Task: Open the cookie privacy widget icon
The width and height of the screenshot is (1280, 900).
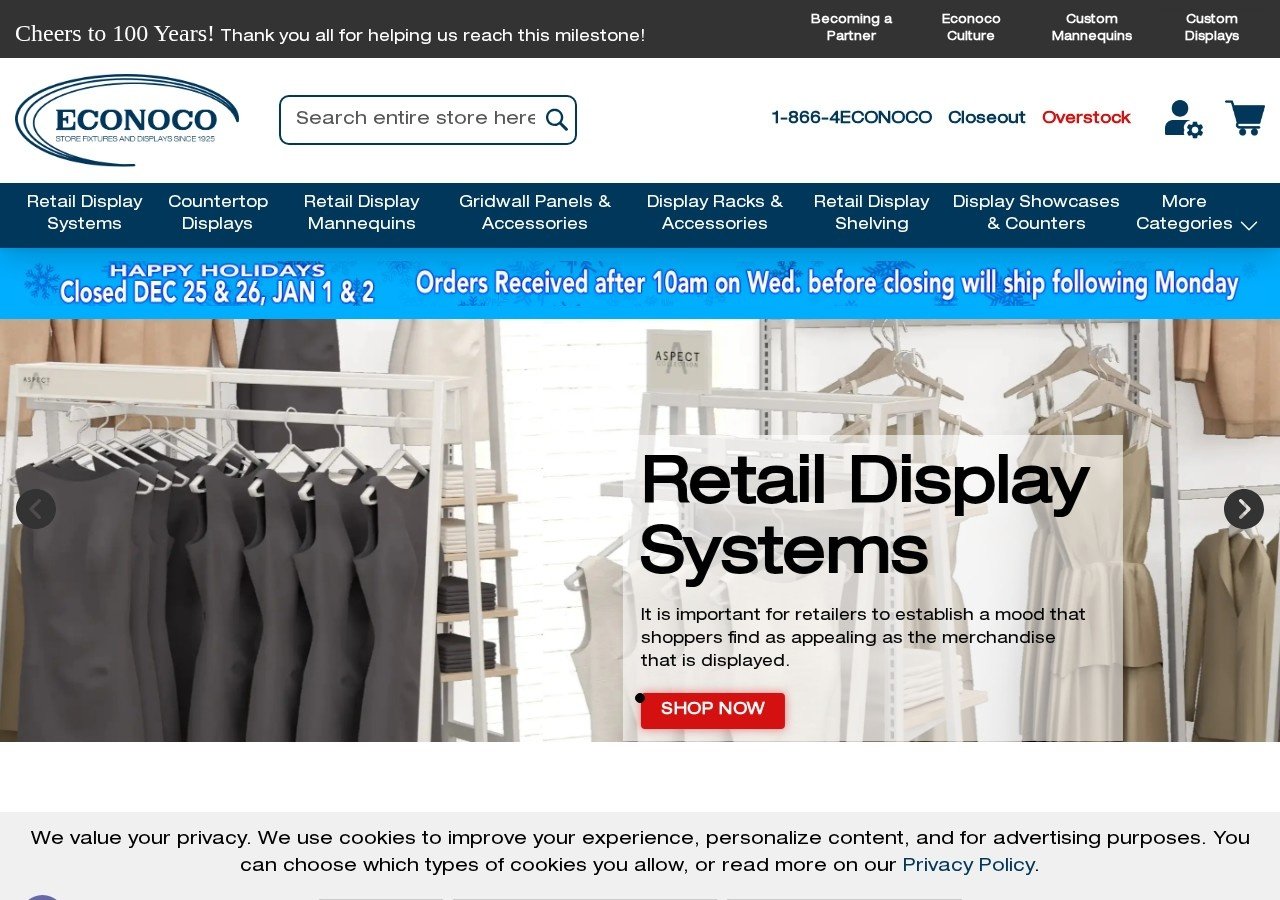Action: [41, 896]
